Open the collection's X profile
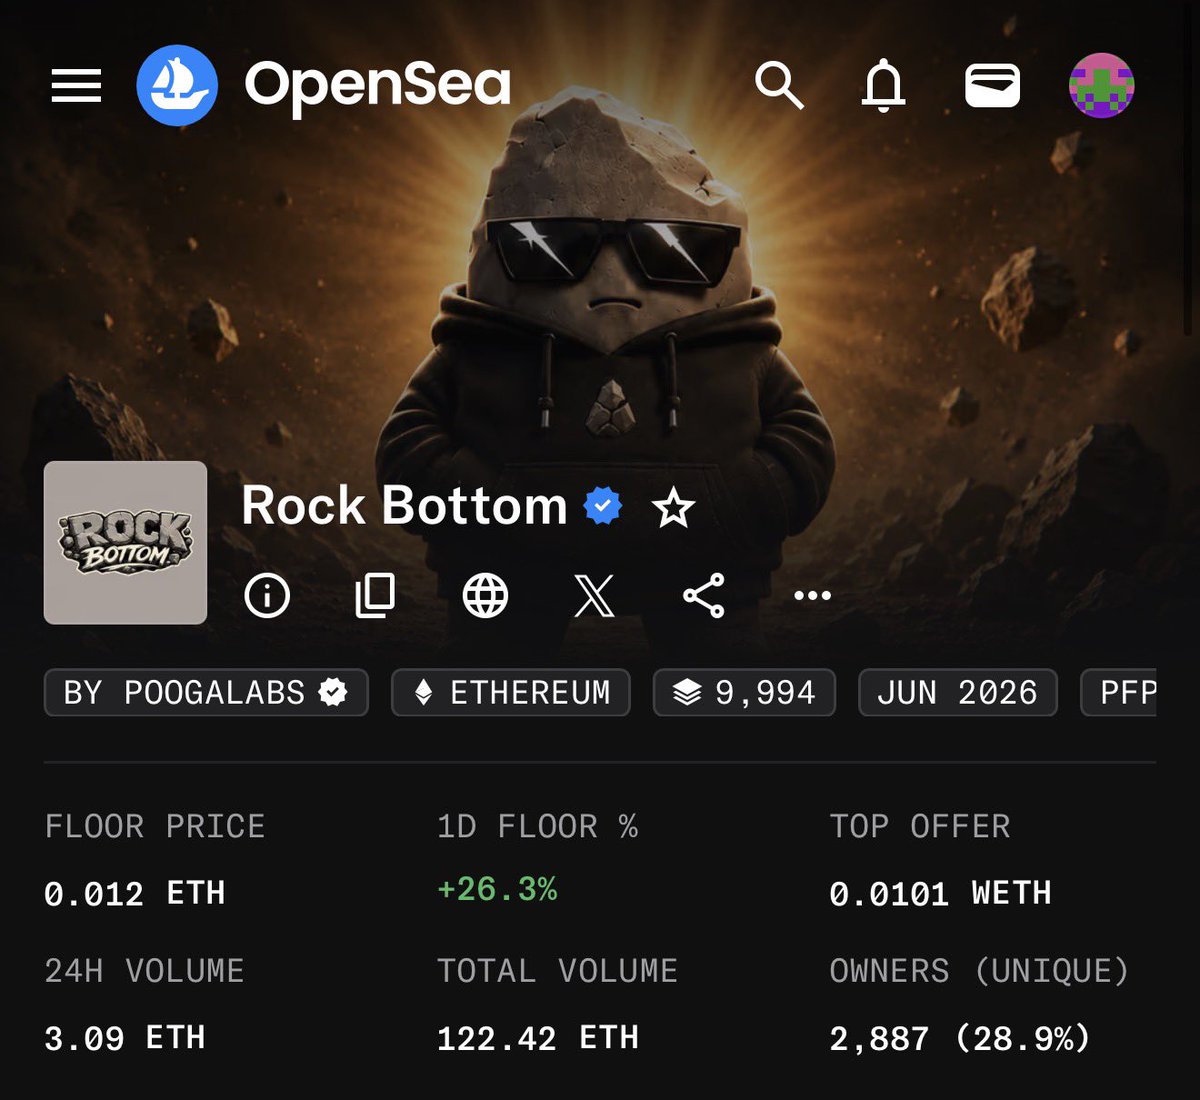The width and height of the screenshot is (1200, 1100). (594, 596)
